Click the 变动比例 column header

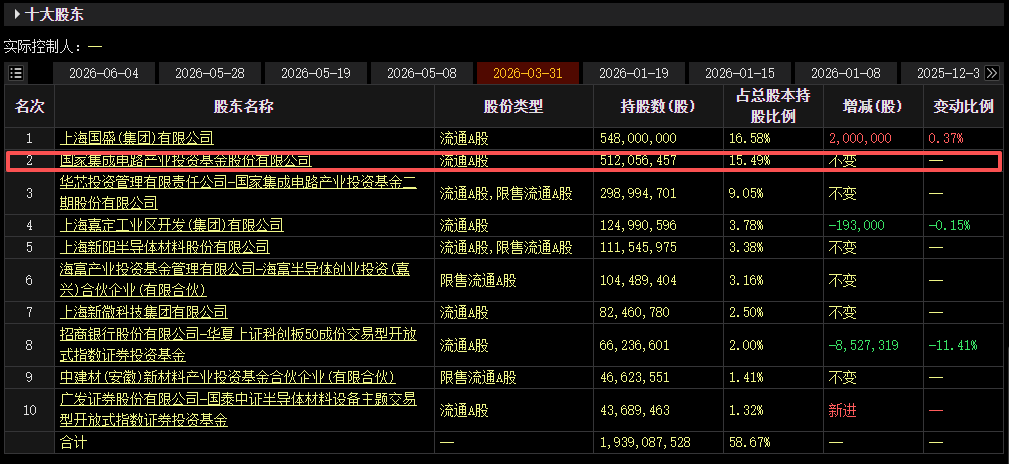coord(963,107)
